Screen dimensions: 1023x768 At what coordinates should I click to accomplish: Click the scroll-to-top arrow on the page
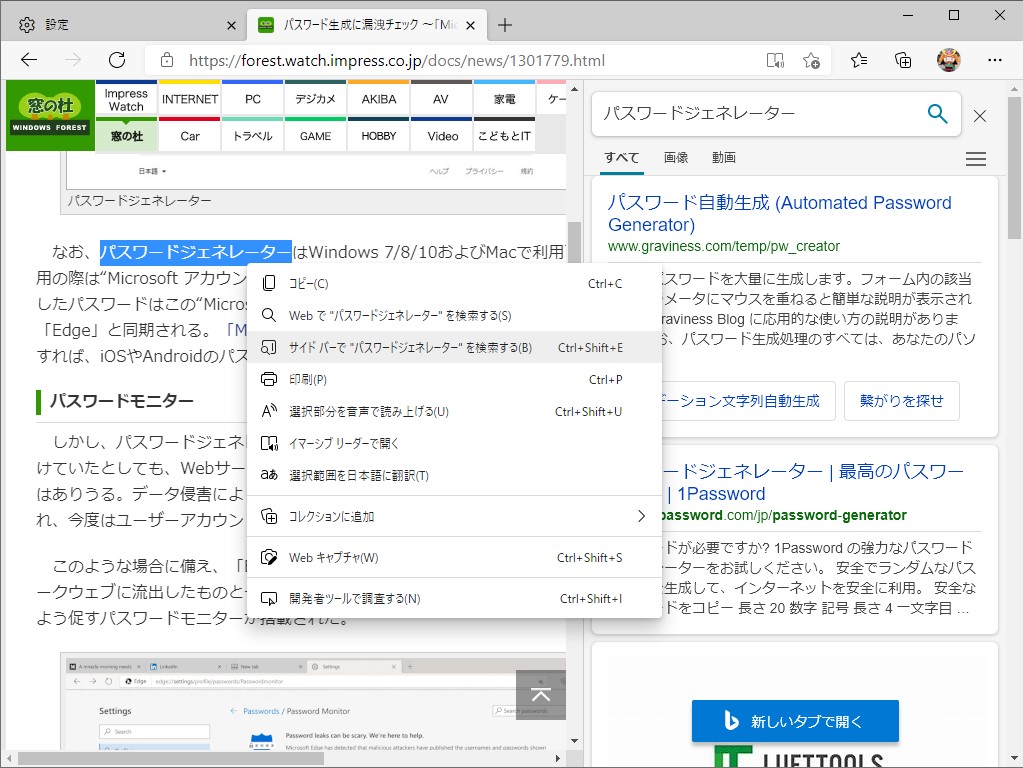541,693
